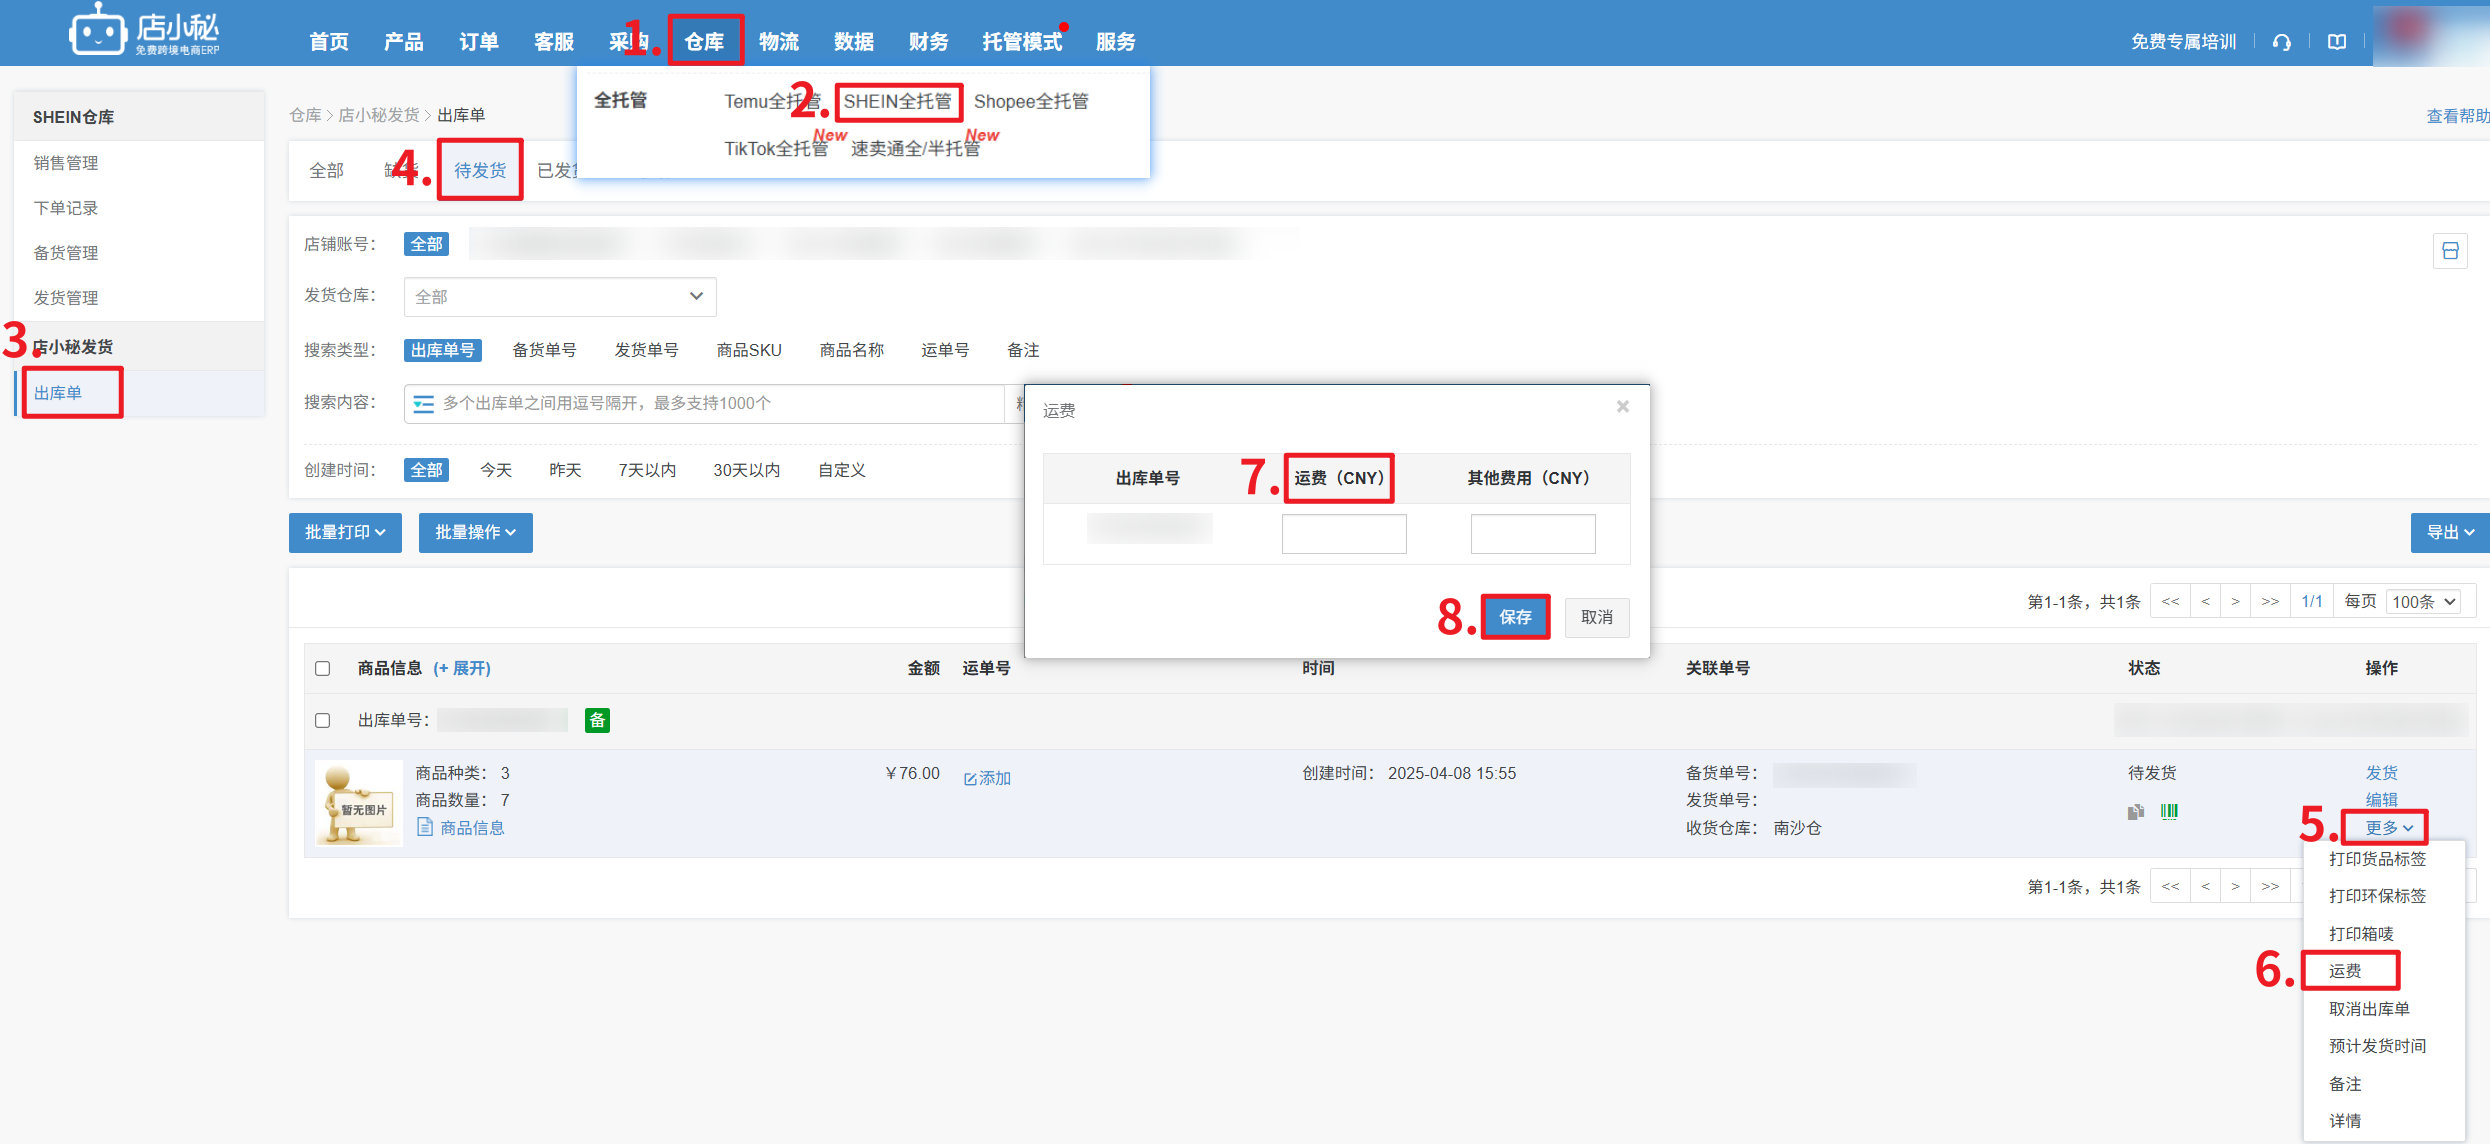Image resolution: width=2490 pixels, height=1144 pixels.
Task: Open the 每页 100条 page size selector
Action: (x=2423, y=602)
